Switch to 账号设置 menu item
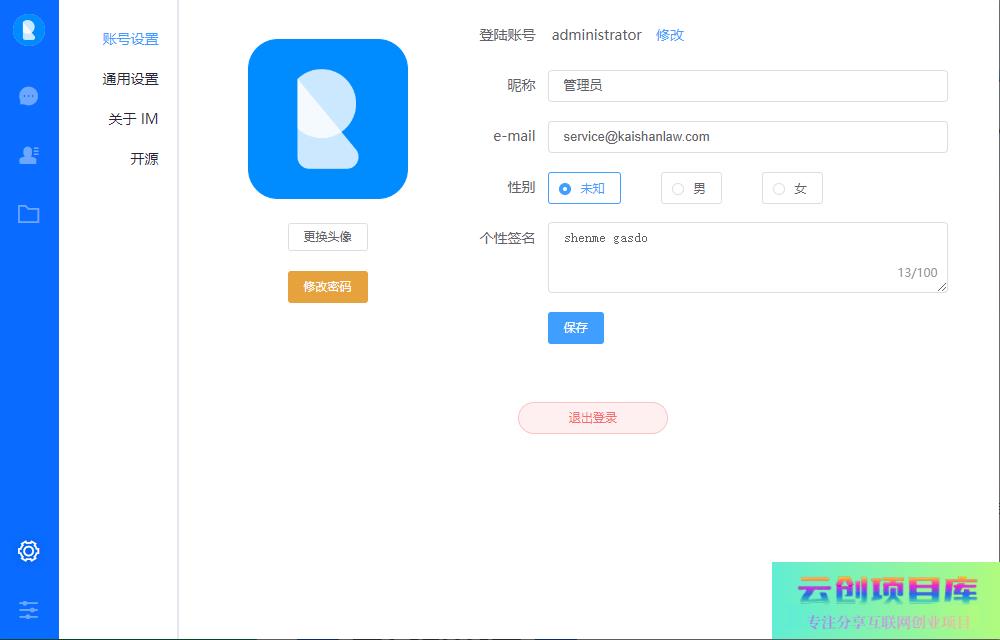The width and height of the screenshot is (1000, 640). pos(130,39)
